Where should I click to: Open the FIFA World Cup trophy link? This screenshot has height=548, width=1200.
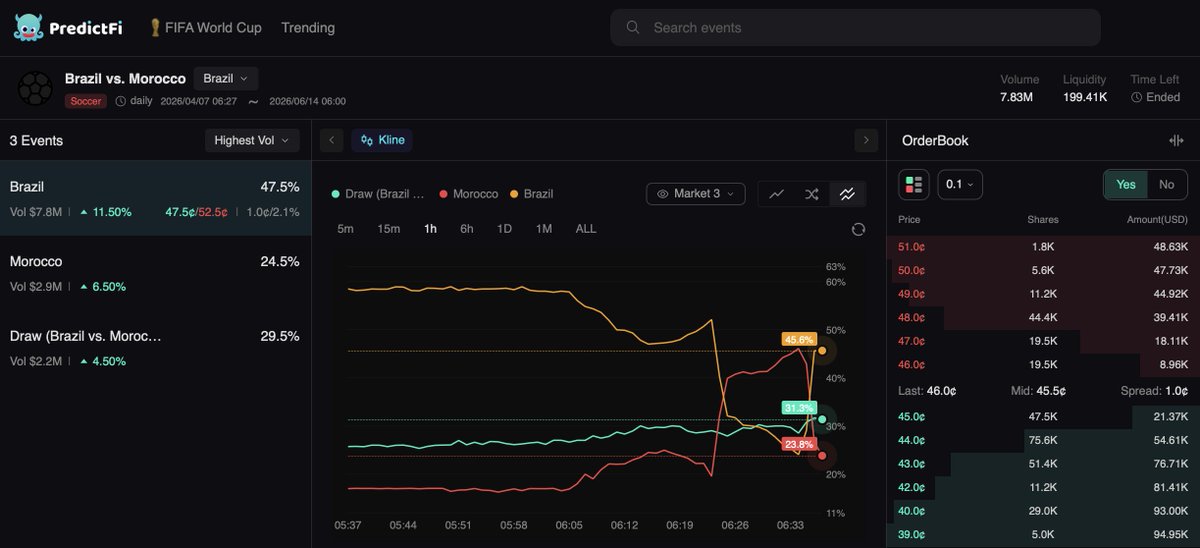(x=205, y=27)
